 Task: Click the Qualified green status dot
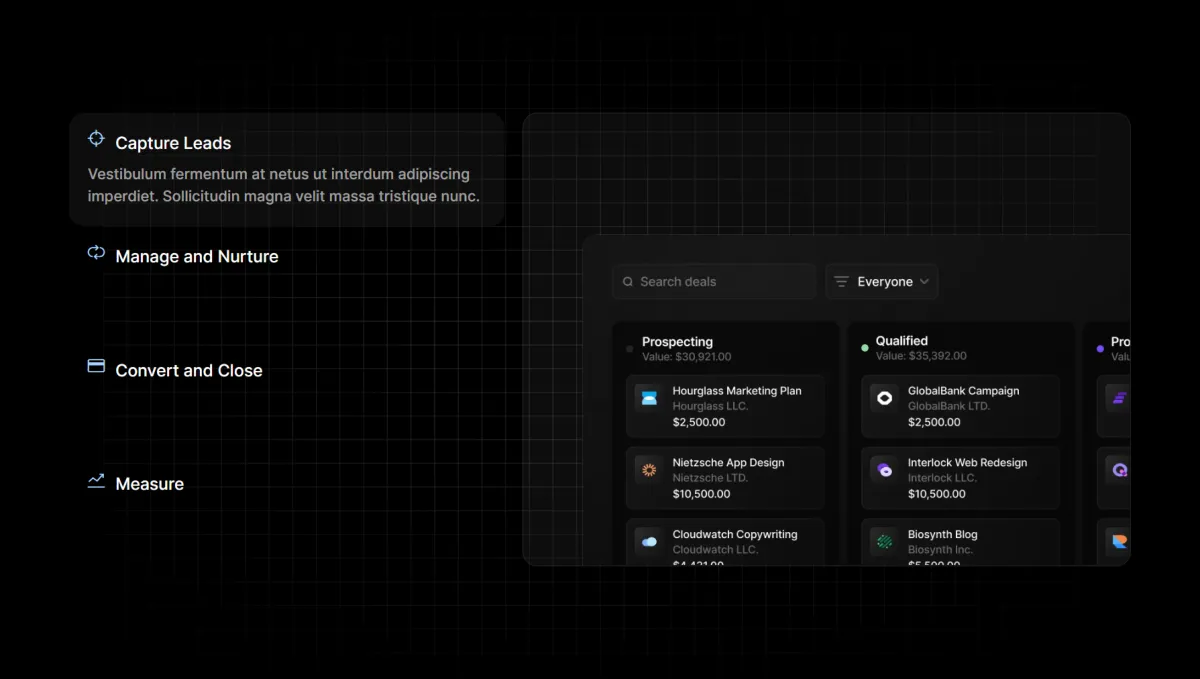865,348
